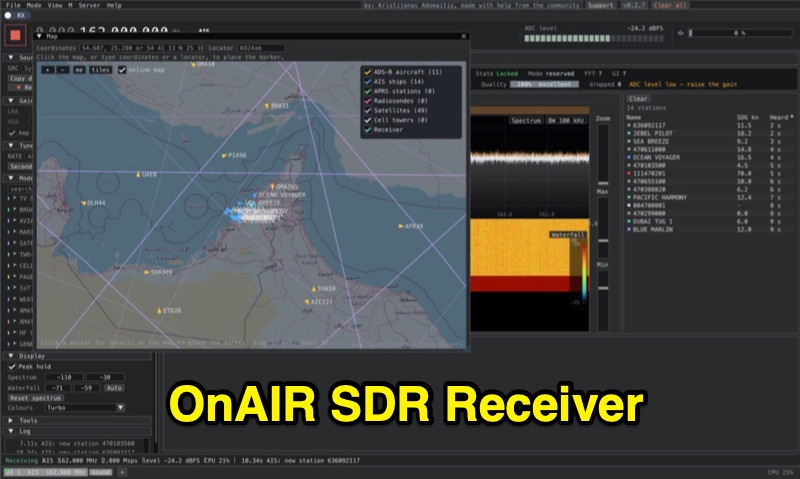Click the Max vertical slider

[x=603, y=228]
